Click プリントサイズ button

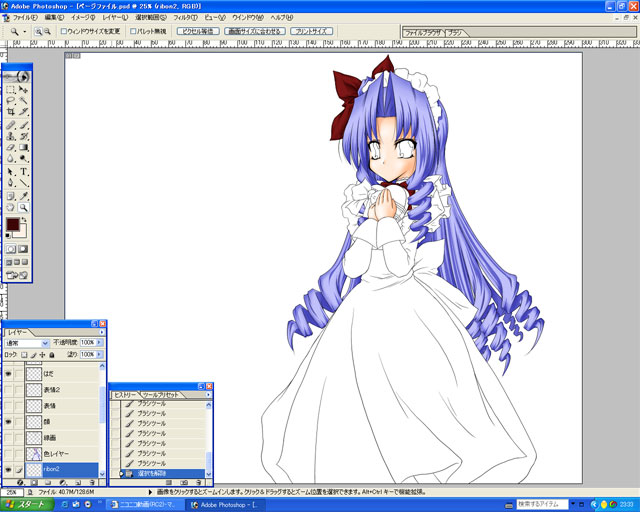[311, 31]
